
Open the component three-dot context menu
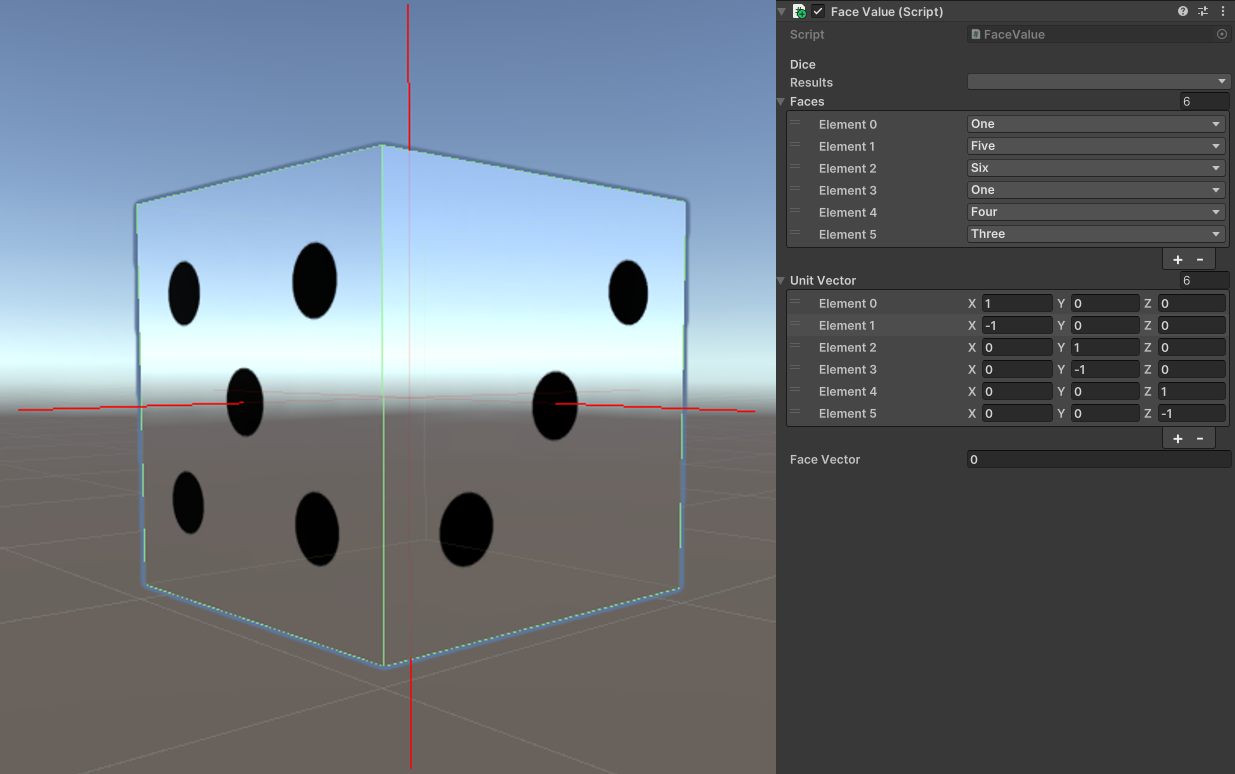click(1223, 11)
